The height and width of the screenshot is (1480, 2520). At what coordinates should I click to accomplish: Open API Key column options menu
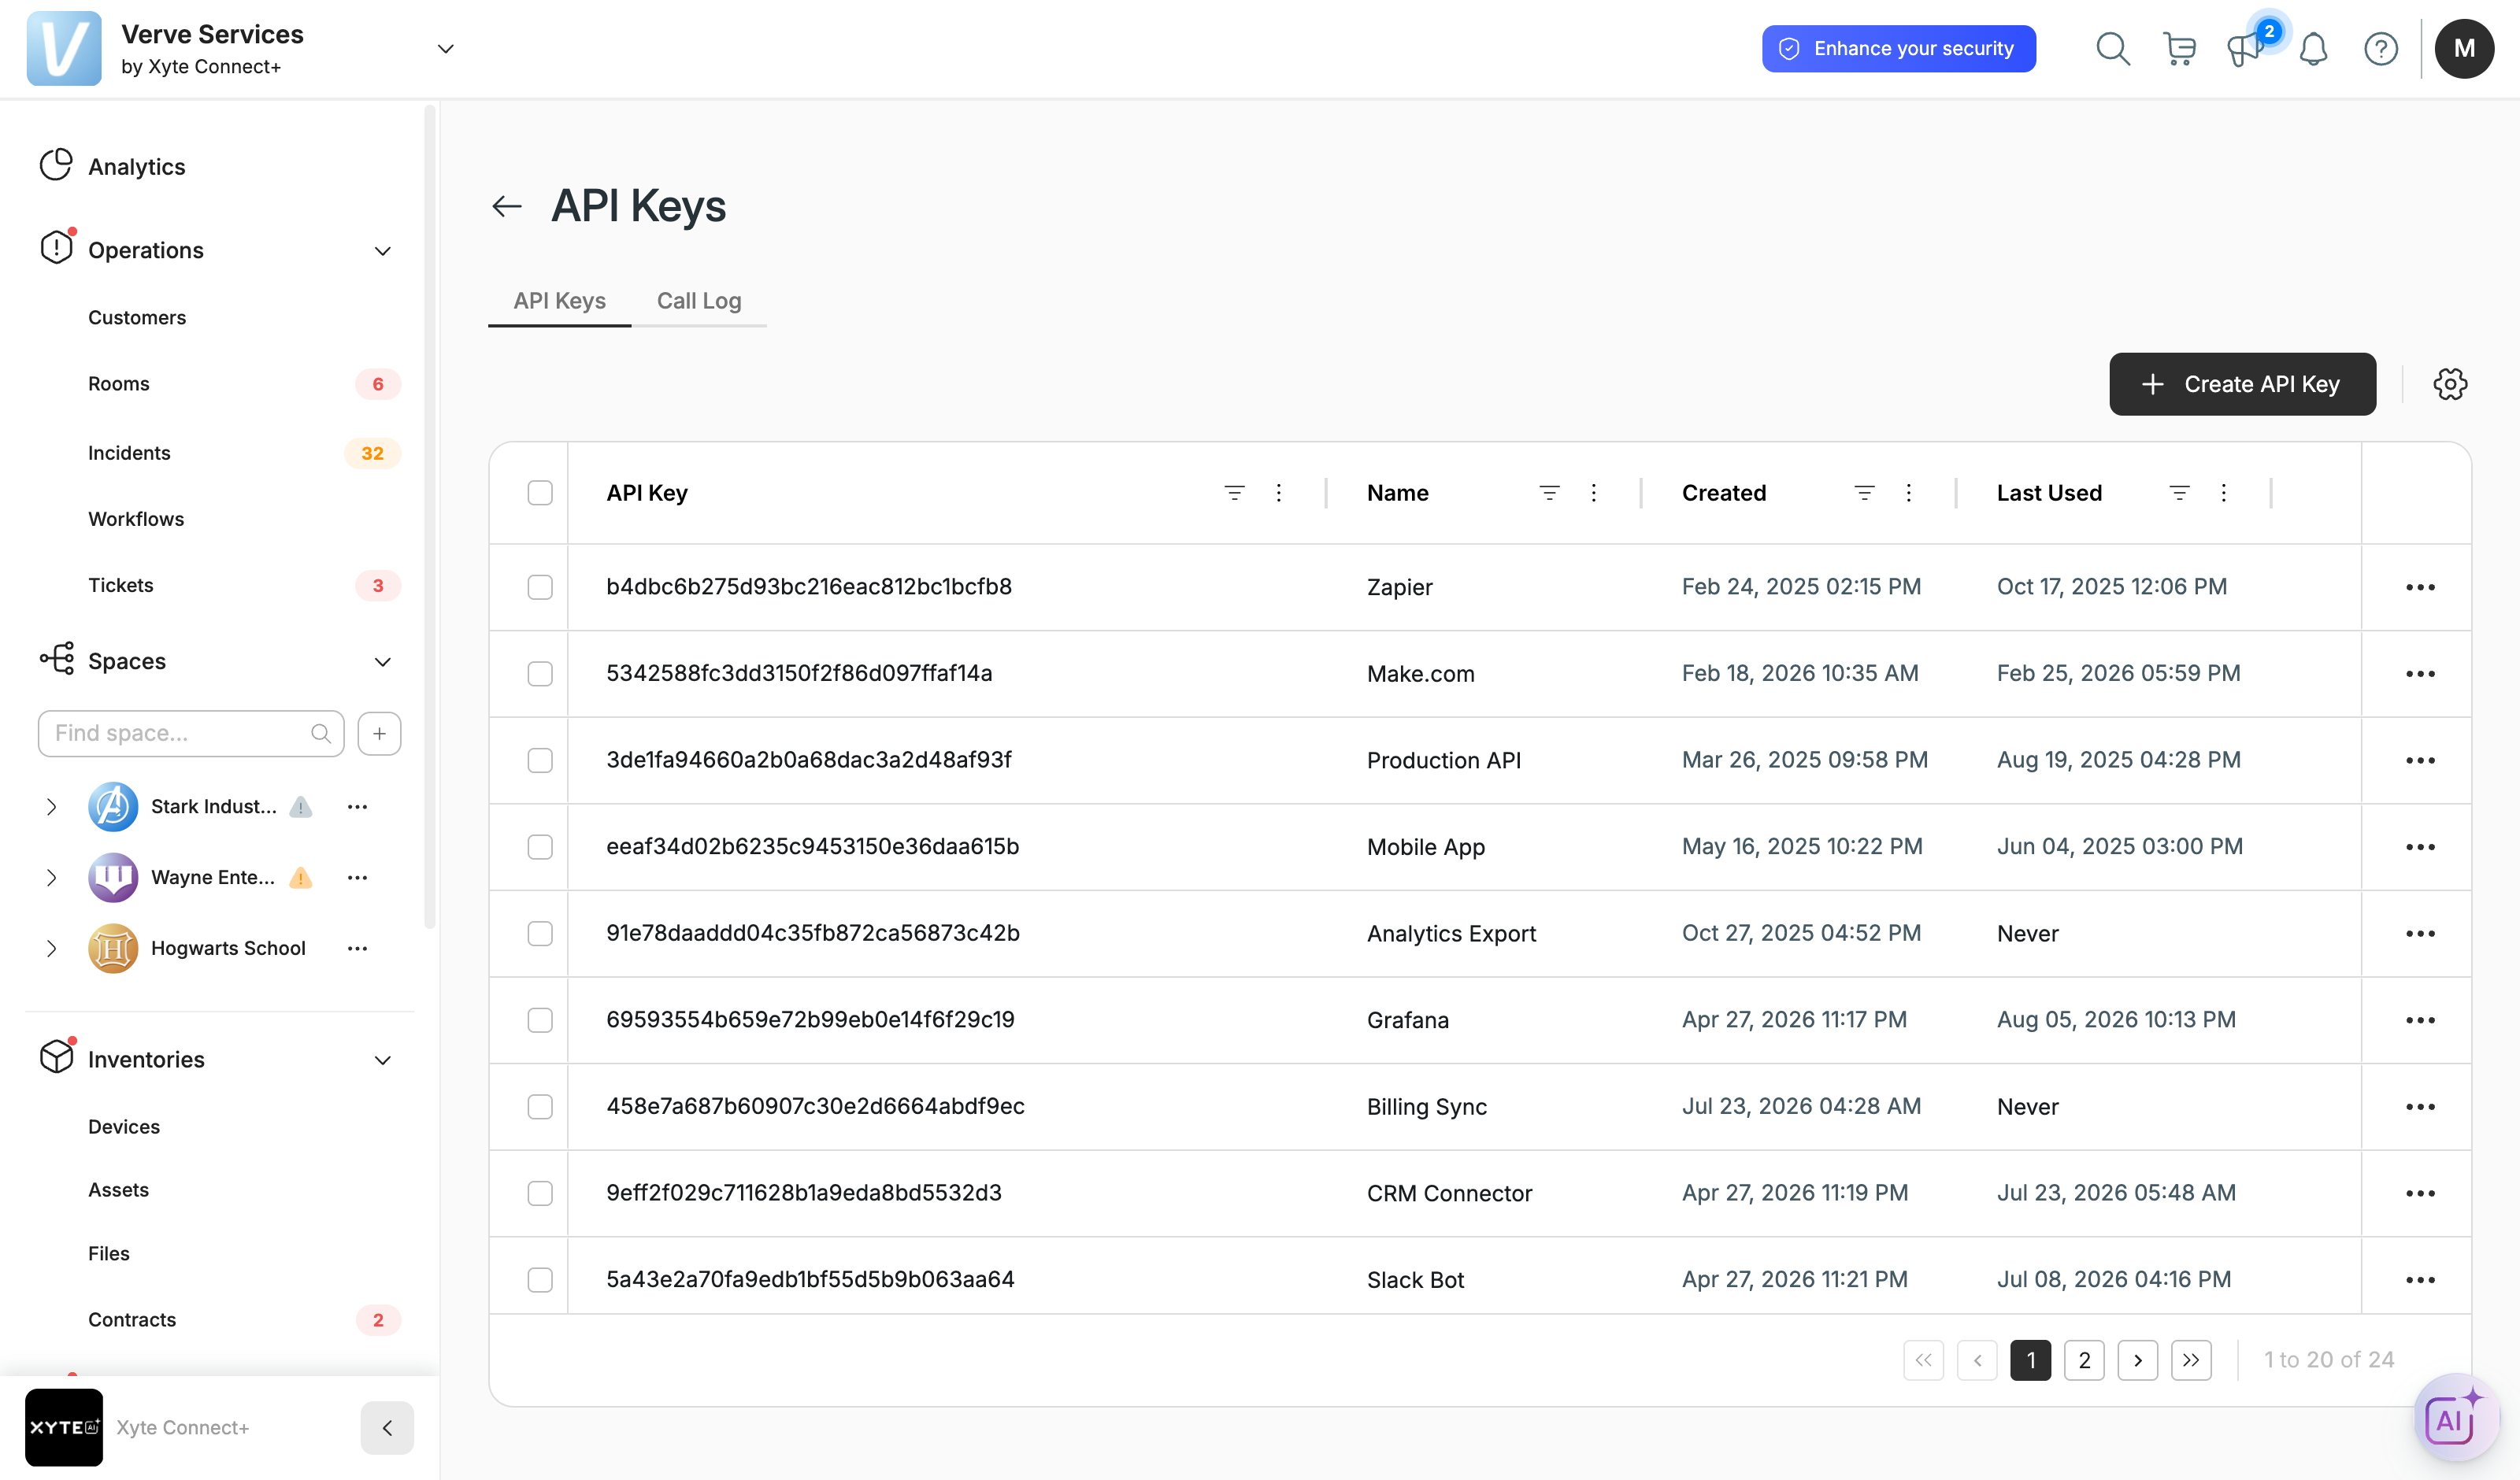pyautogui.click(x=1278, y=493)
